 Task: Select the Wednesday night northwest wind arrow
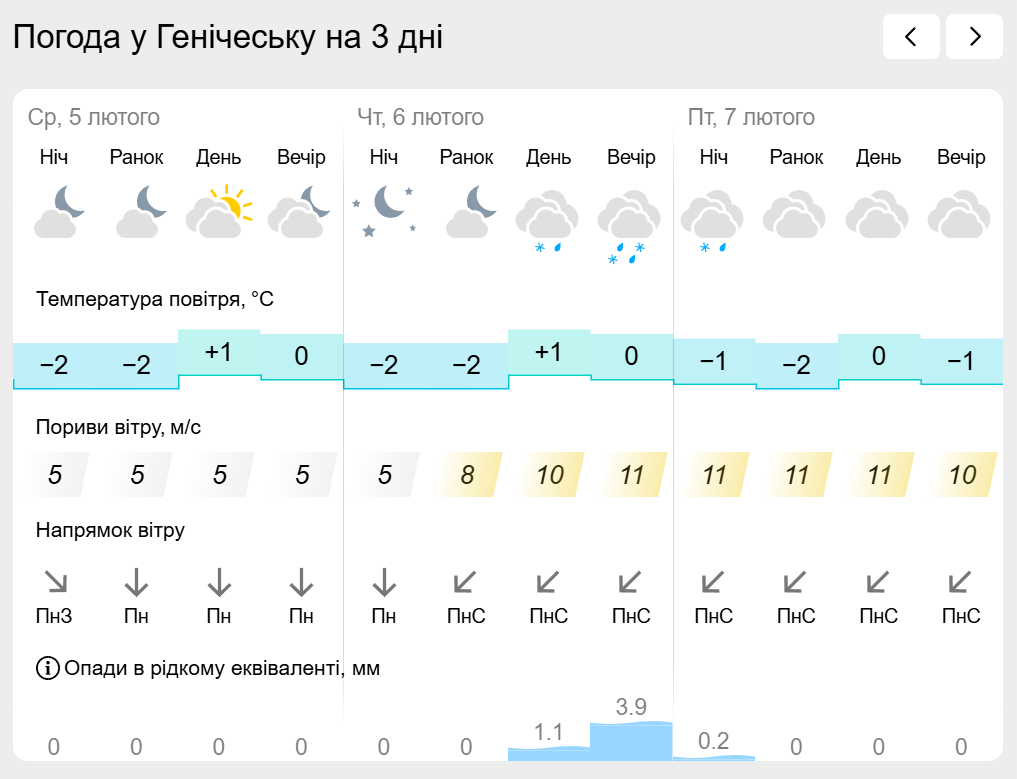[x=54, y=582]
